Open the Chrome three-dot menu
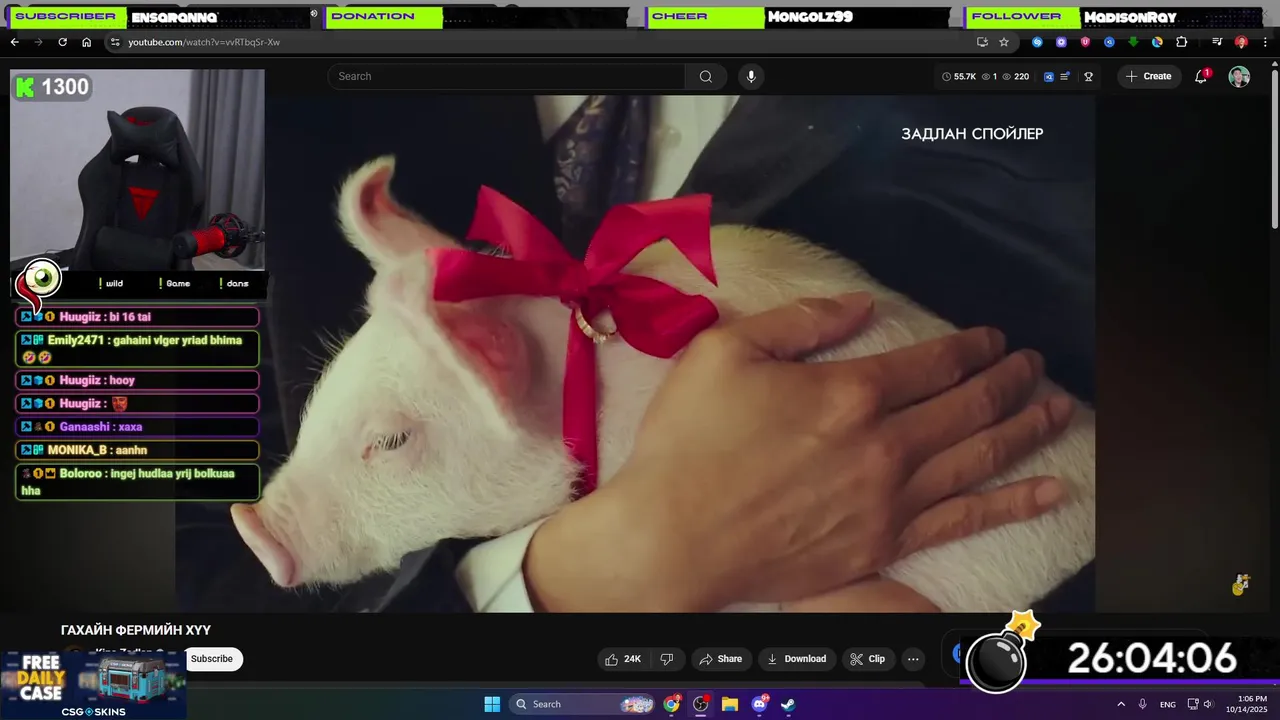1280x720 pixels. click(x=1265, y=42)
